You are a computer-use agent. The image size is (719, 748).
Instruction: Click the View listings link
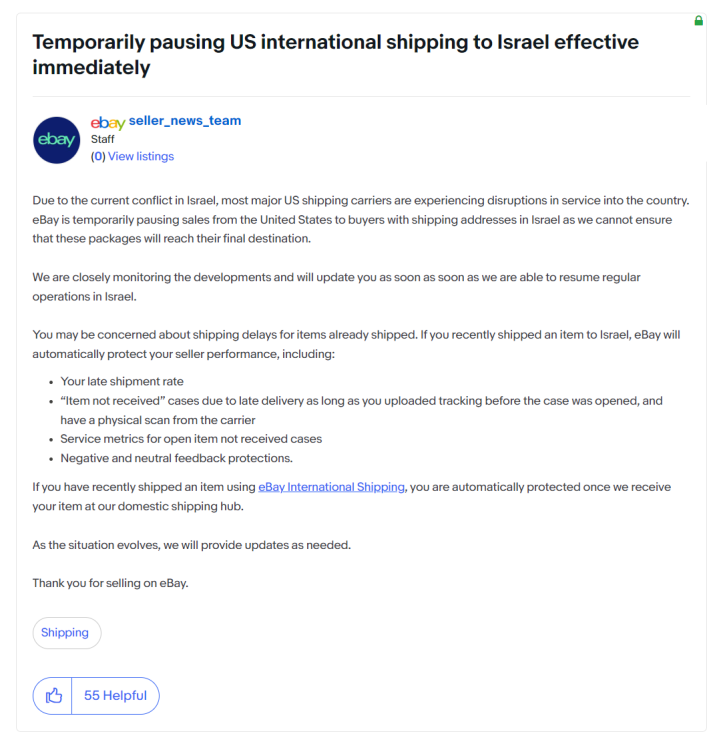click(x=141, y=156)
